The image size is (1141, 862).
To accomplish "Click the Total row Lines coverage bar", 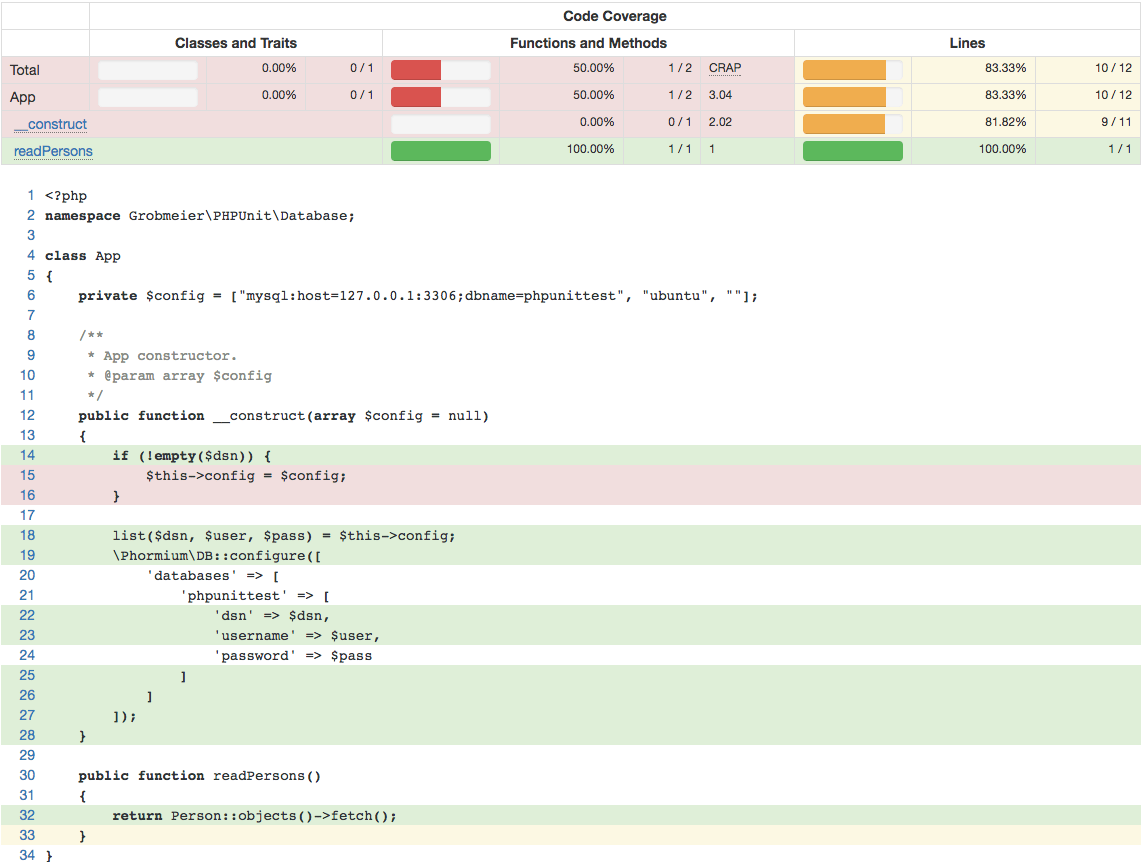I will point(852,68).
